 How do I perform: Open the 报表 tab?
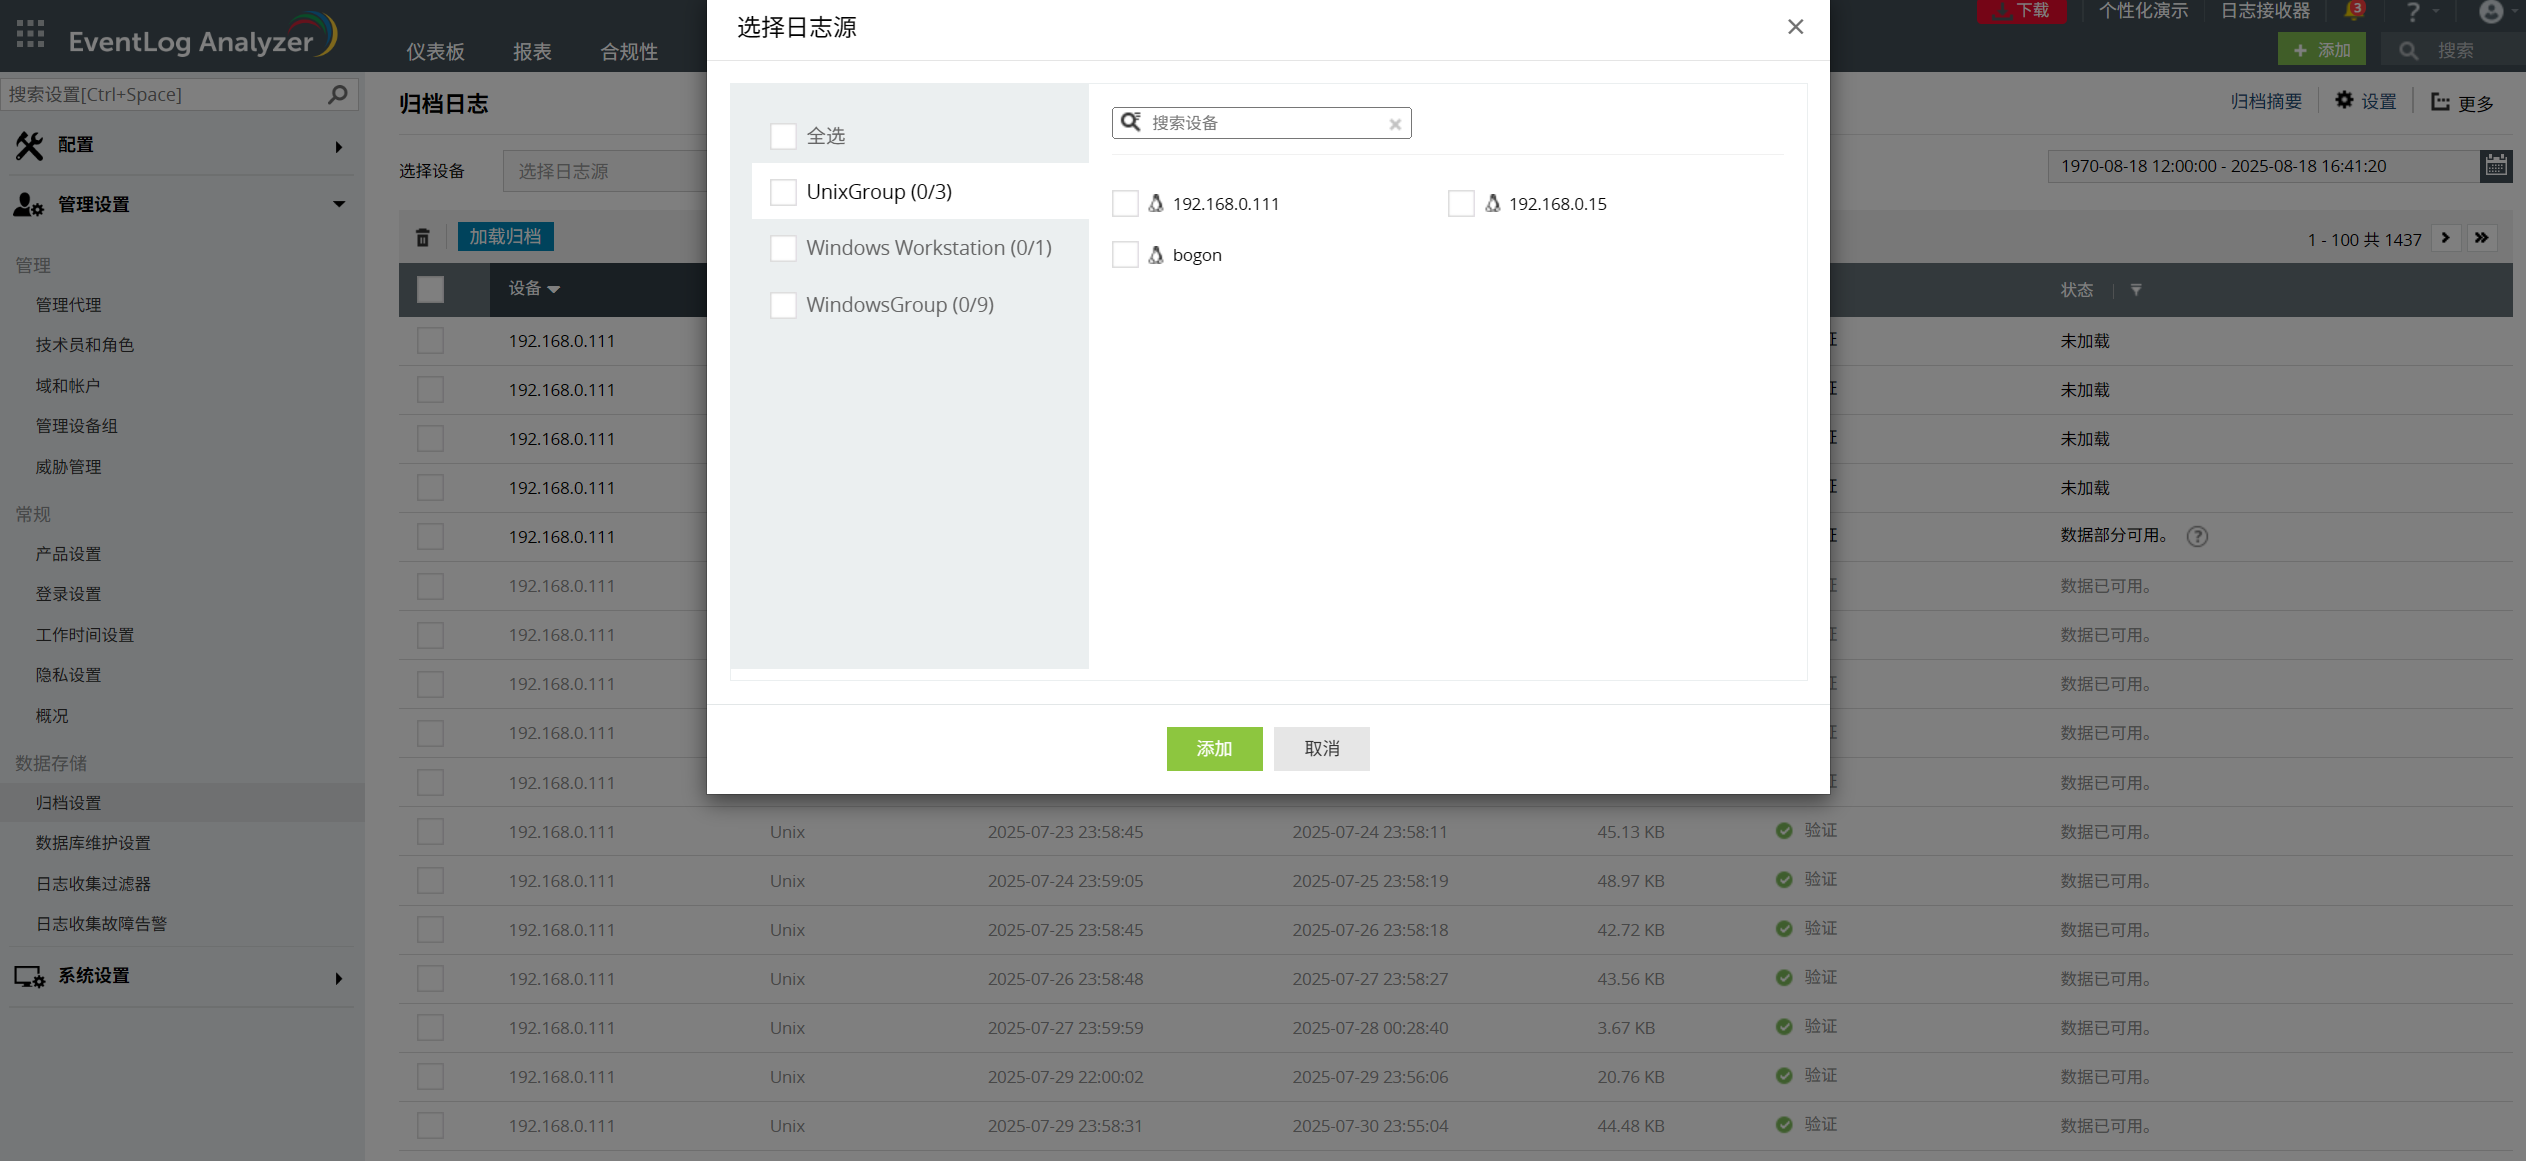[532, 52]
